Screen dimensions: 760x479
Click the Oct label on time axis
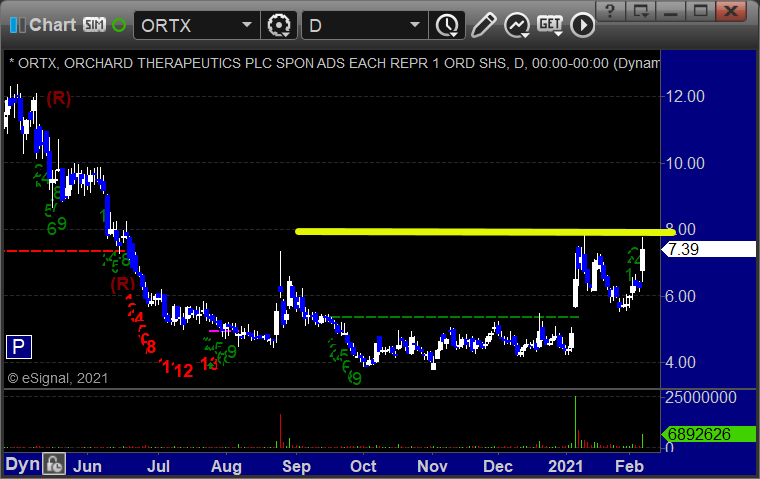click(363, 466)
